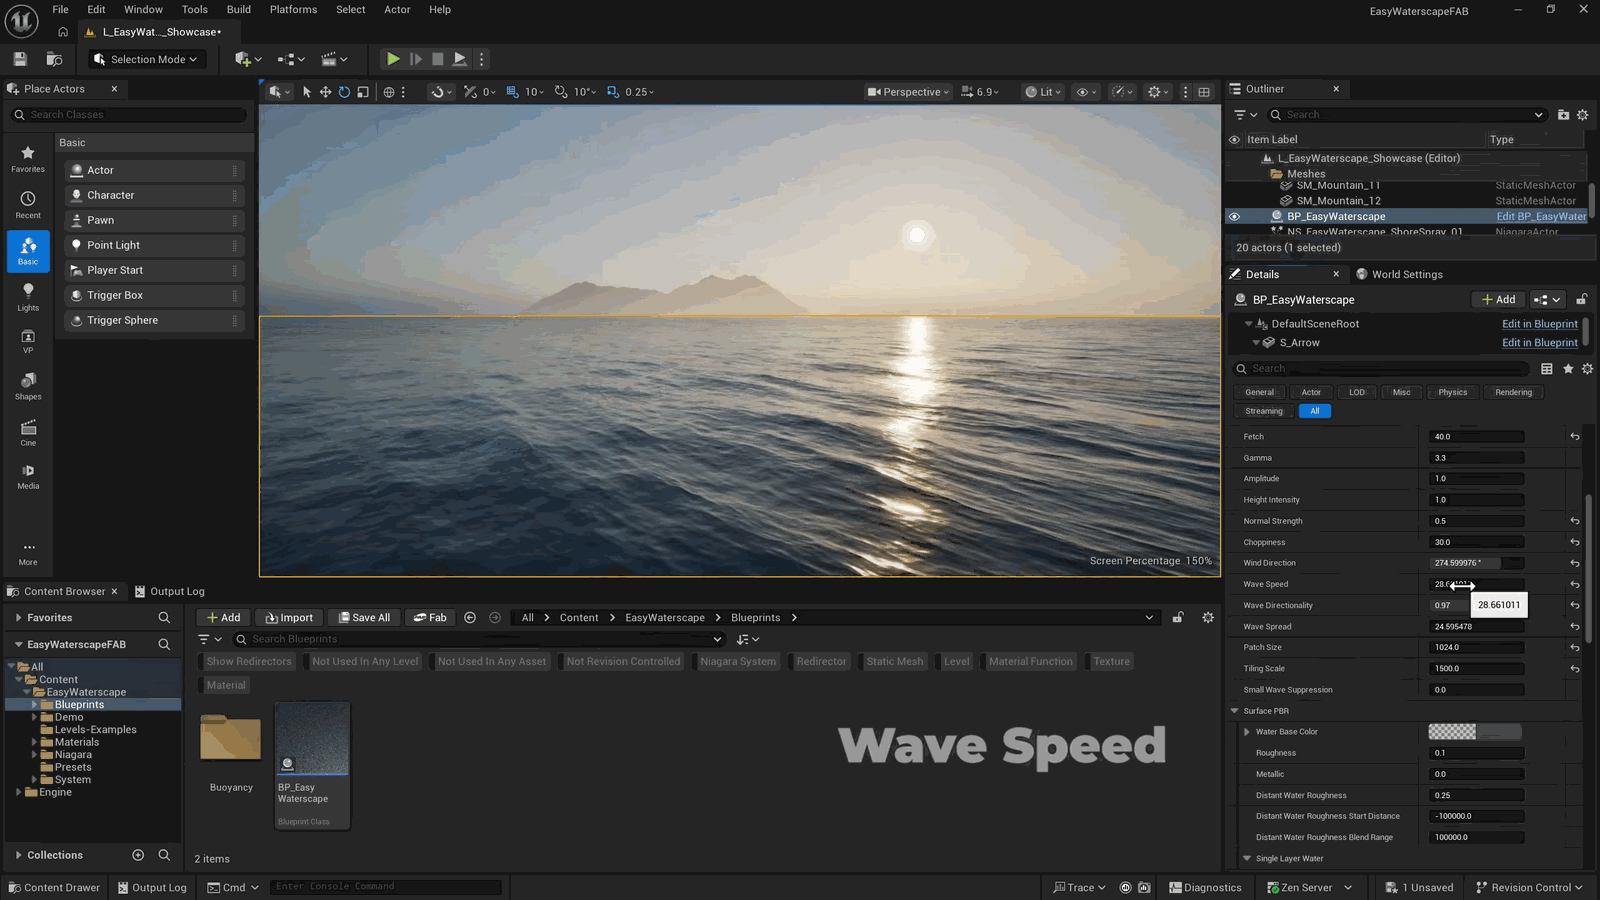Open the Recent category in Place Actors
1600x900 pixels.
pos(28,204)
